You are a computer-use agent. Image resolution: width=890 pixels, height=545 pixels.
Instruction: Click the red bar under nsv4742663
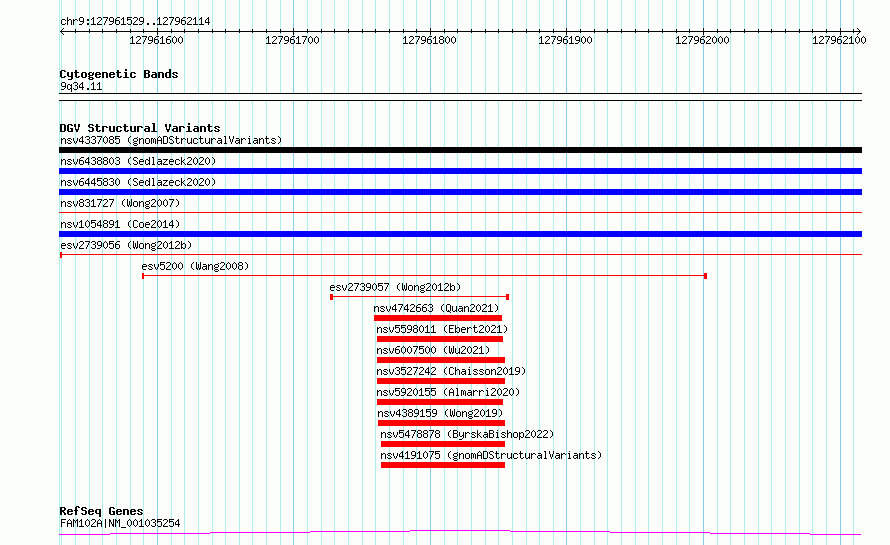tap(438, 318)
